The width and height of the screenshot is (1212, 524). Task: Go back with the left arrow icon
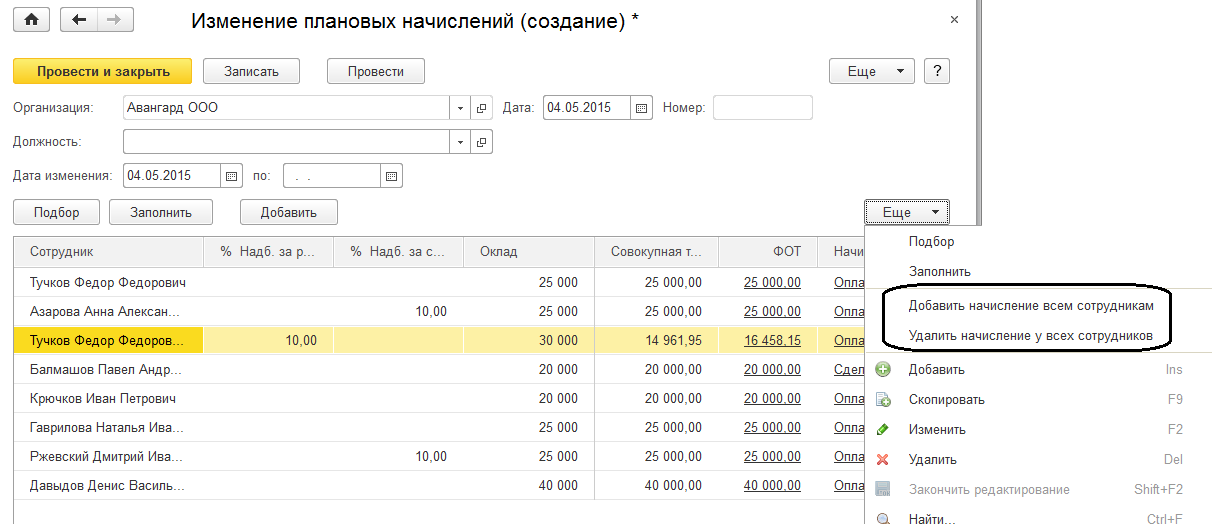(80, 20)
